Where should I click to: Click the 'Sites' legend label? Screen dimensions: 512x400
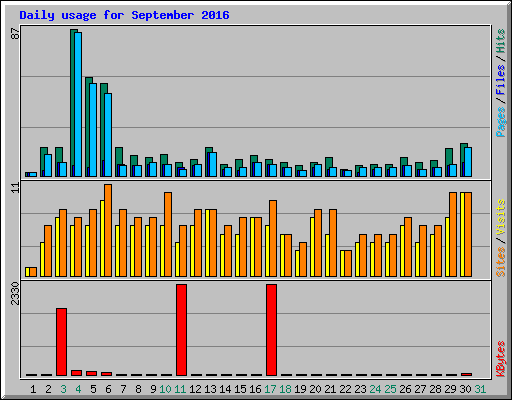pyautogui.click(x=500, y=262)
